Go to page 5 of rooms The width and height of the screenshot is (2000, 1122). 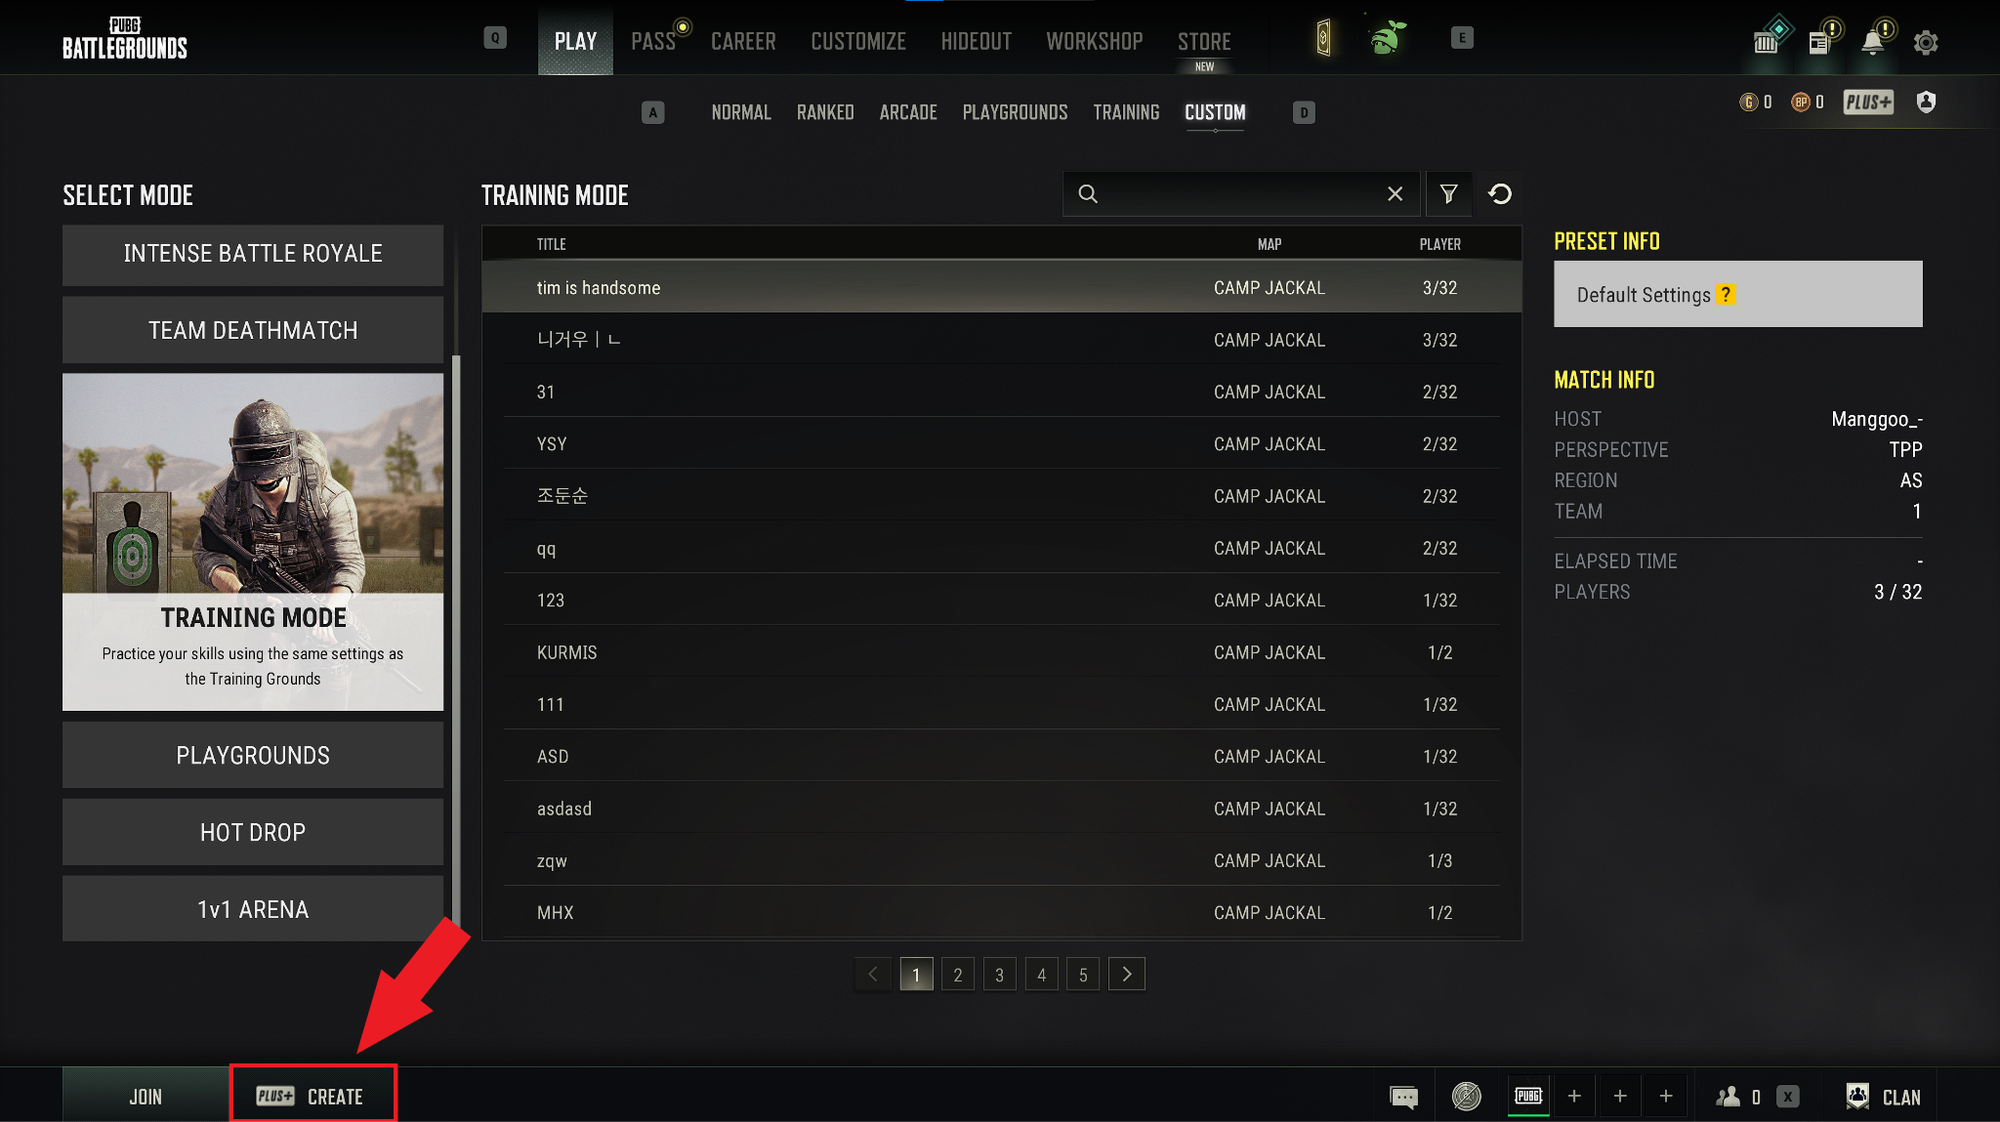coord(1083,974)
